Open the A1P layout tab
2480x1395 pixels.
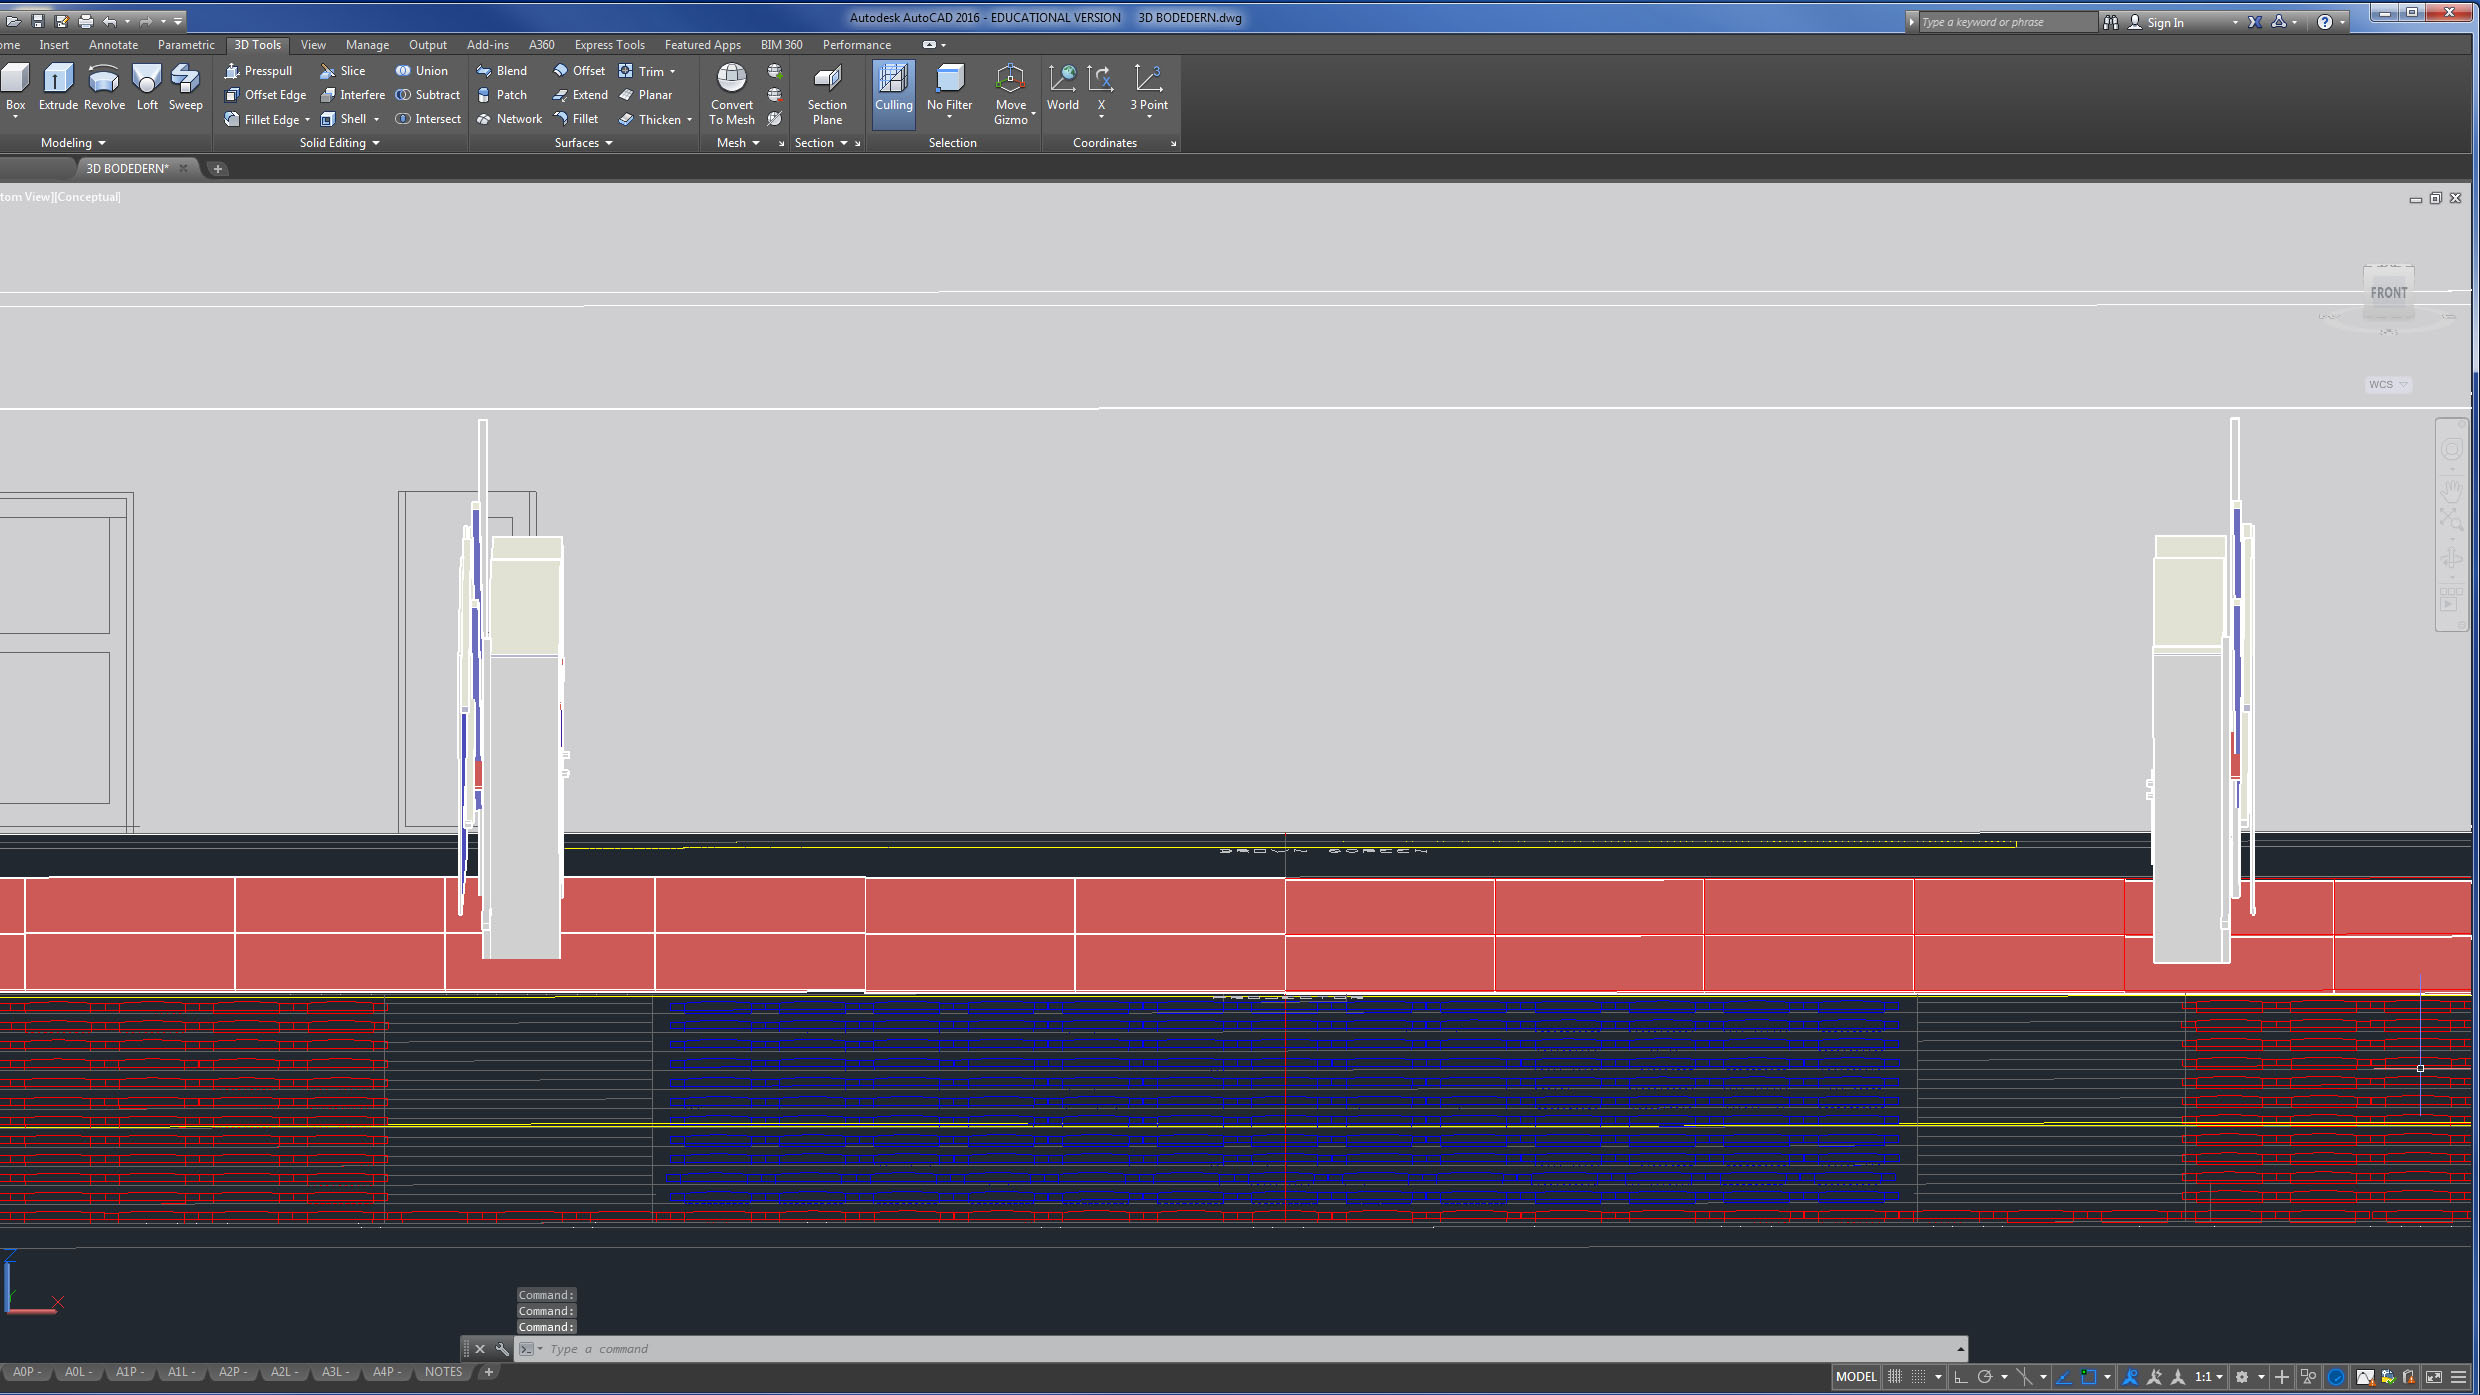pos(128,1372)
